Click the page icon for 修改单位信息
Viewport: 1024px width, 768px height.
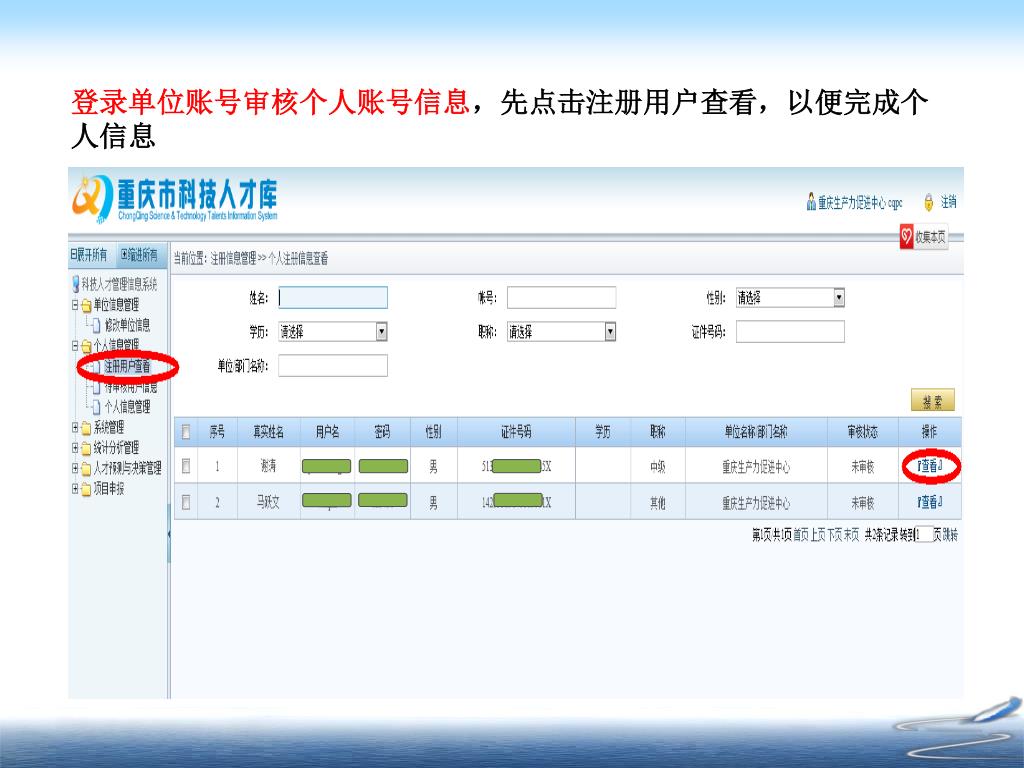point(97,325)
